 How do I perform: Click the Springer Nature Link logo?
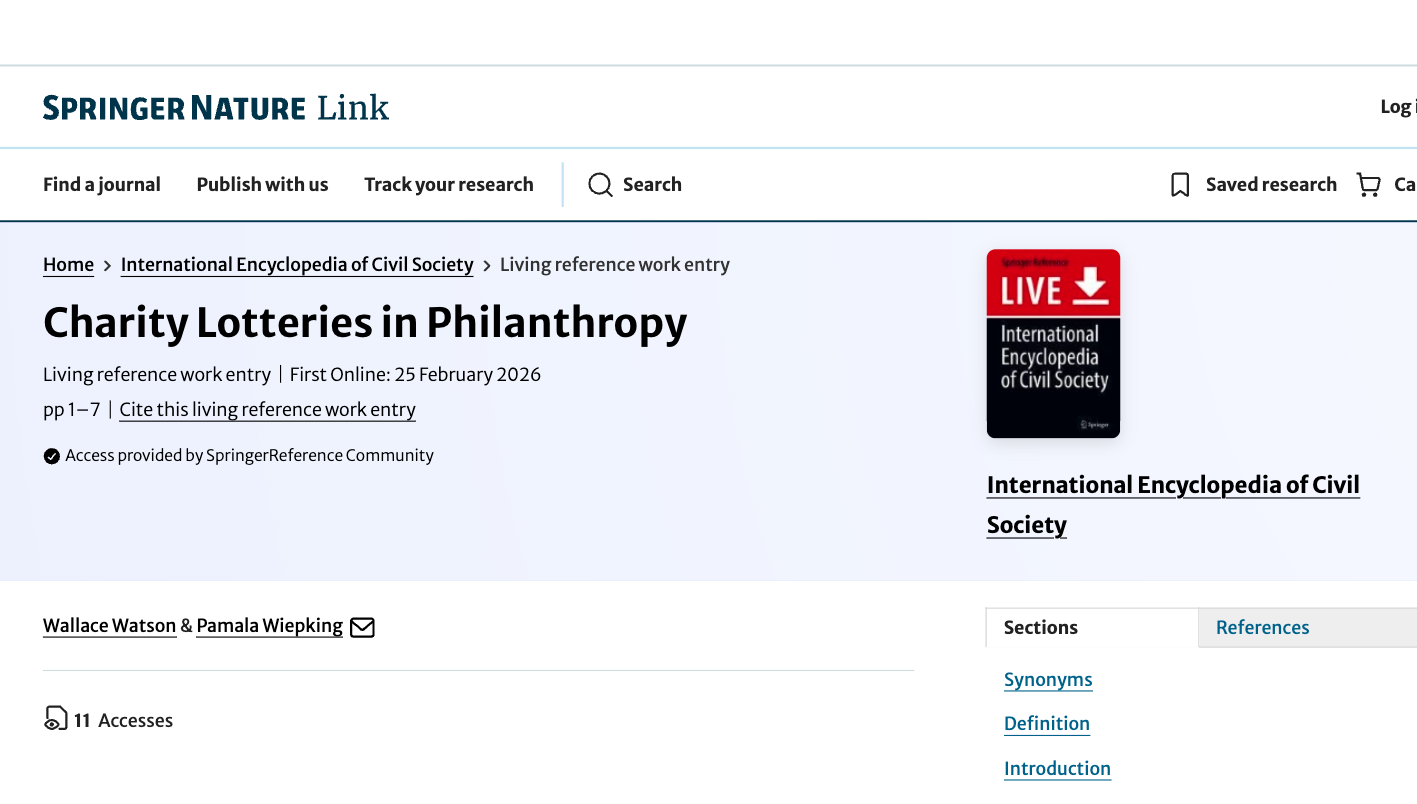pos(215,108)
